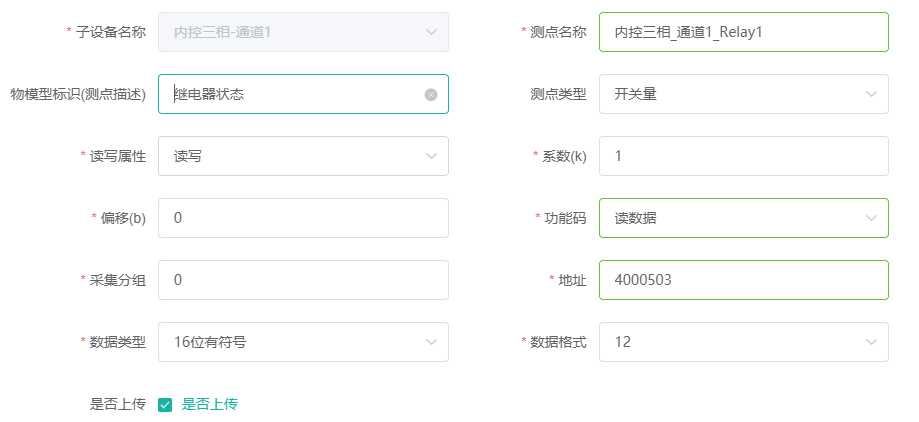The width and height of the screenshot is (919, 422).
Task: Select the 采集分组 input field
Action: [303, 280]
